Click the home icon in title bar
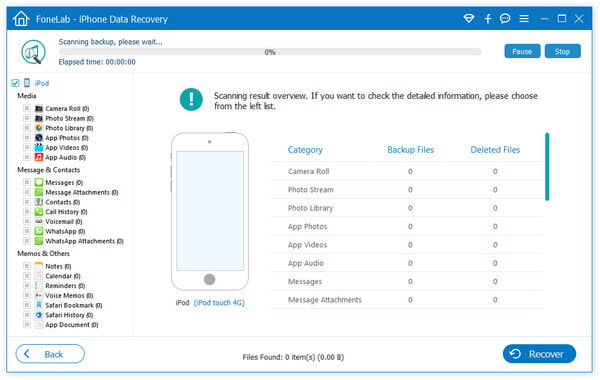The image size is (600, 380). click(x=21, y=18)
